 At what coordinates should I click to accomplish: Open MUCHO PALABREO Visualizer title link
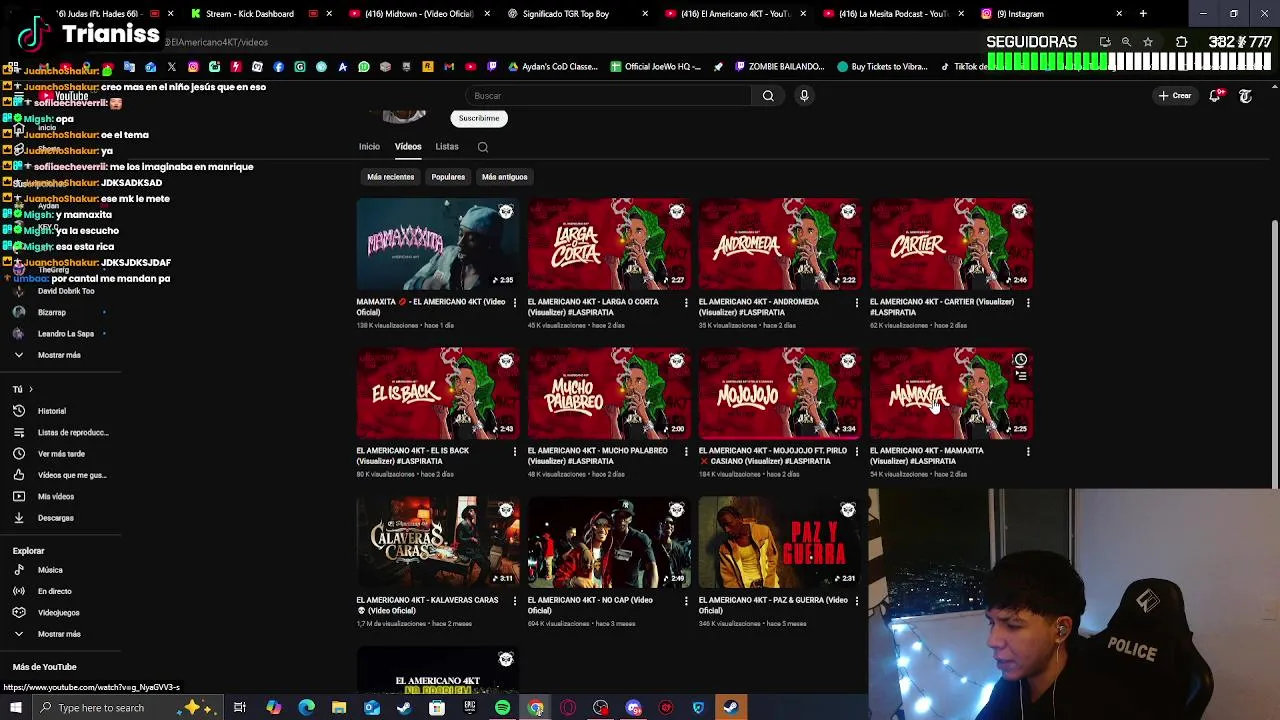click(x=598, y=456)
